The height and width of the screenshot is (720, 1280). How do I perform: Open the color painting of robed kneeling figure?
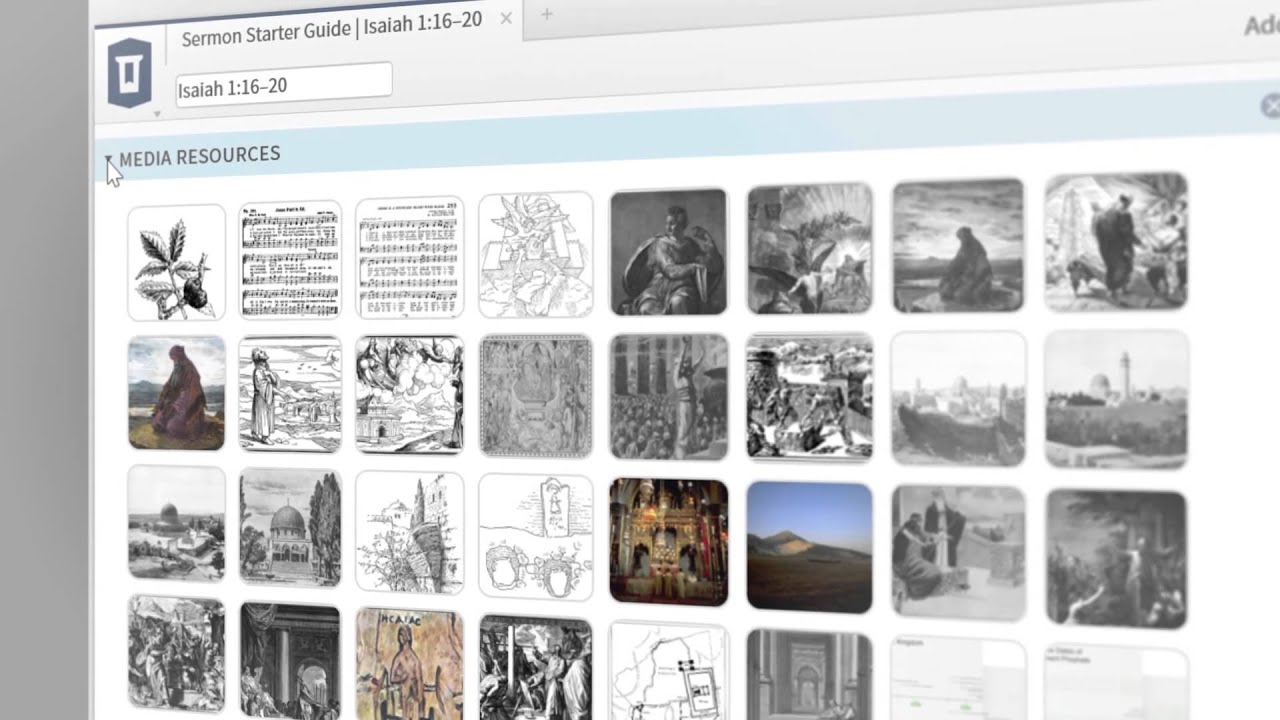176,392
